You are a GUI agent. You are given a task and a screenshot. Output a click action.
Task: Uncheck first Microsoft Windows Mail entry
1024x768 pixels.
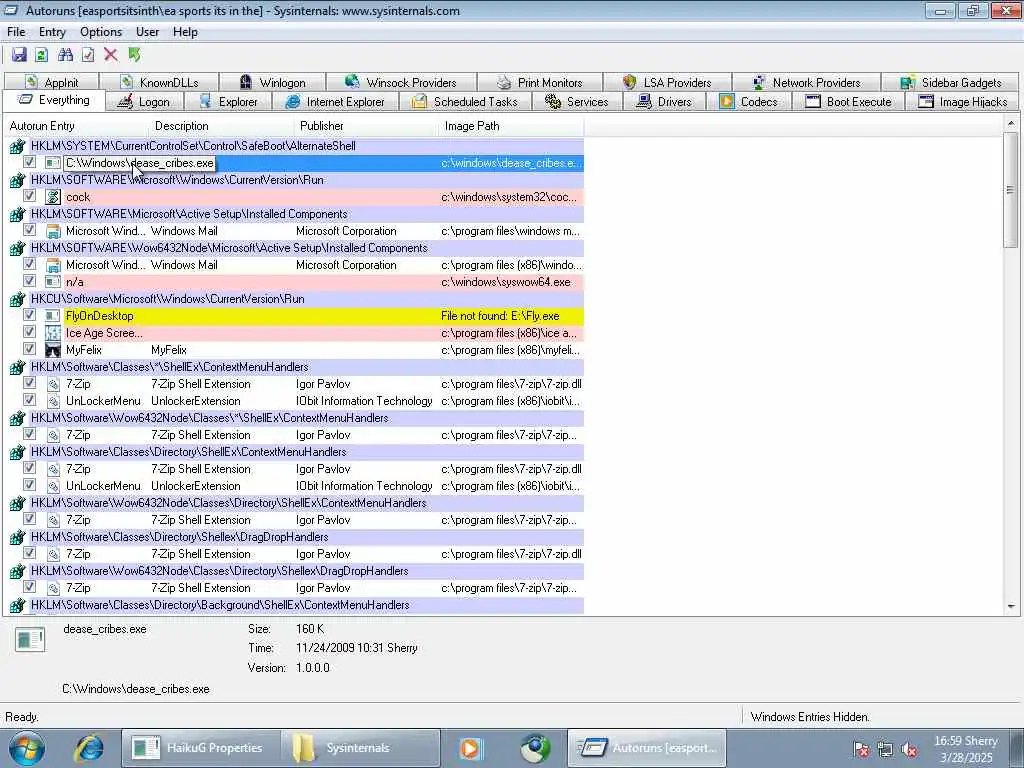pyautogui.click(x=29, y=230)
